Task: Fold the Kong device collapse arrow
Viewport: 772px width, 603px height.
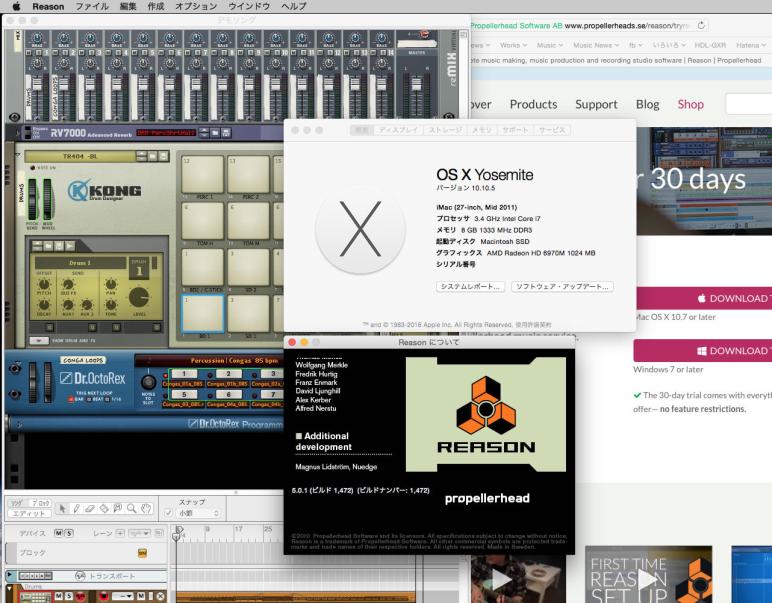Action: [x=18, y=155]
